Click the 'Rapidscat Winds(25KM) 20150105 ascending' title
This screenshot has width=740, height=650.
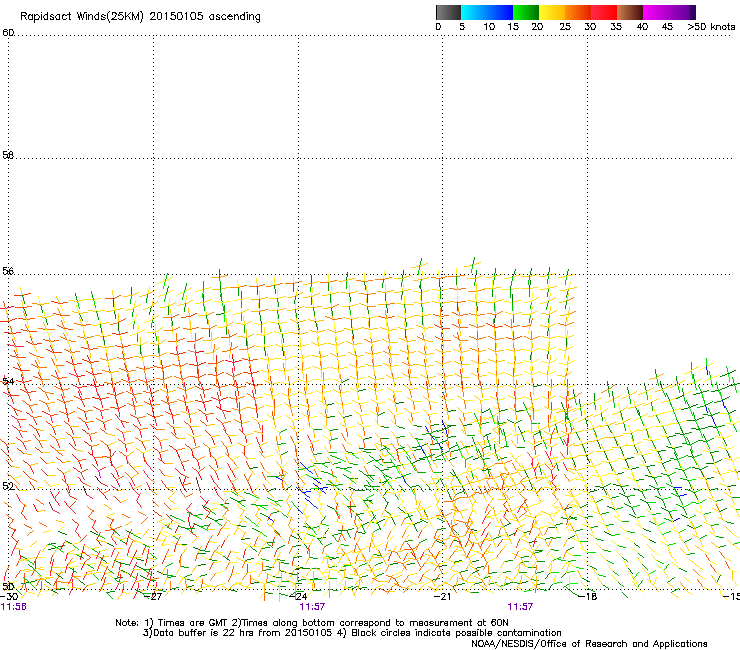pyautogui.click(x=140, y=17)
